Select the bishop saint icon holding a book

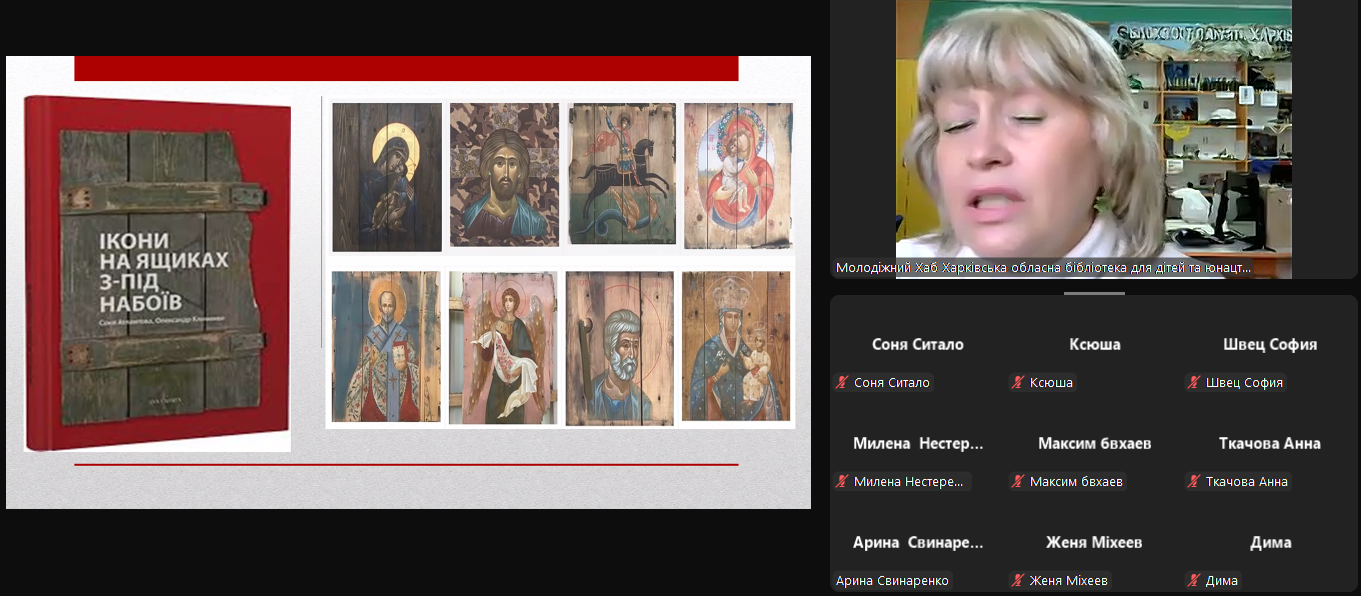(386, 347)
